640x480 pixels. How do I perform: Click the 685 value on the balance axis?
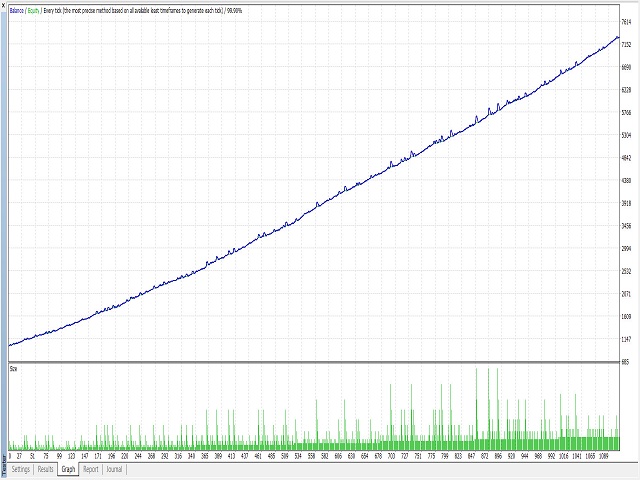tap(625, 362)
